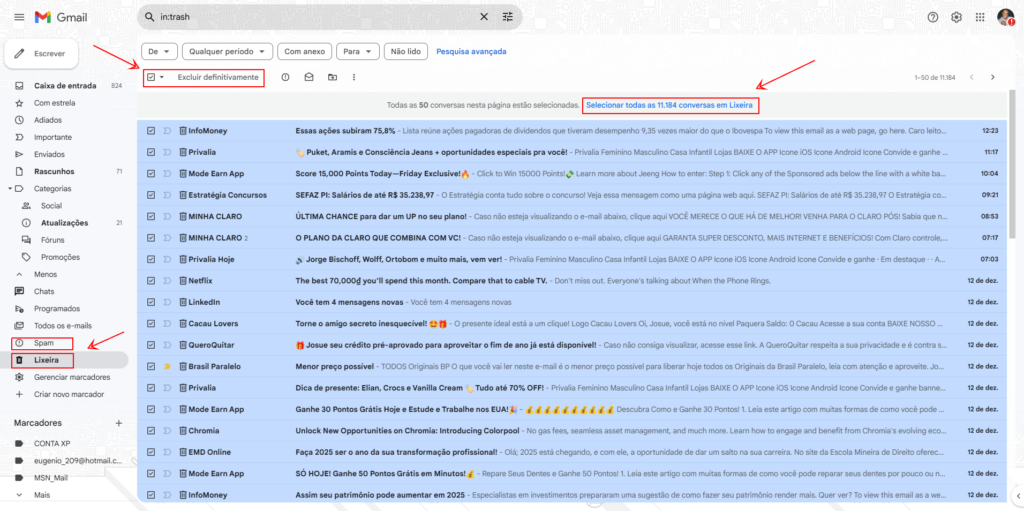The height and width of the screenshot is (511, 1024).
Task: Open the Google apps grid icon
Action: [980, 17]
